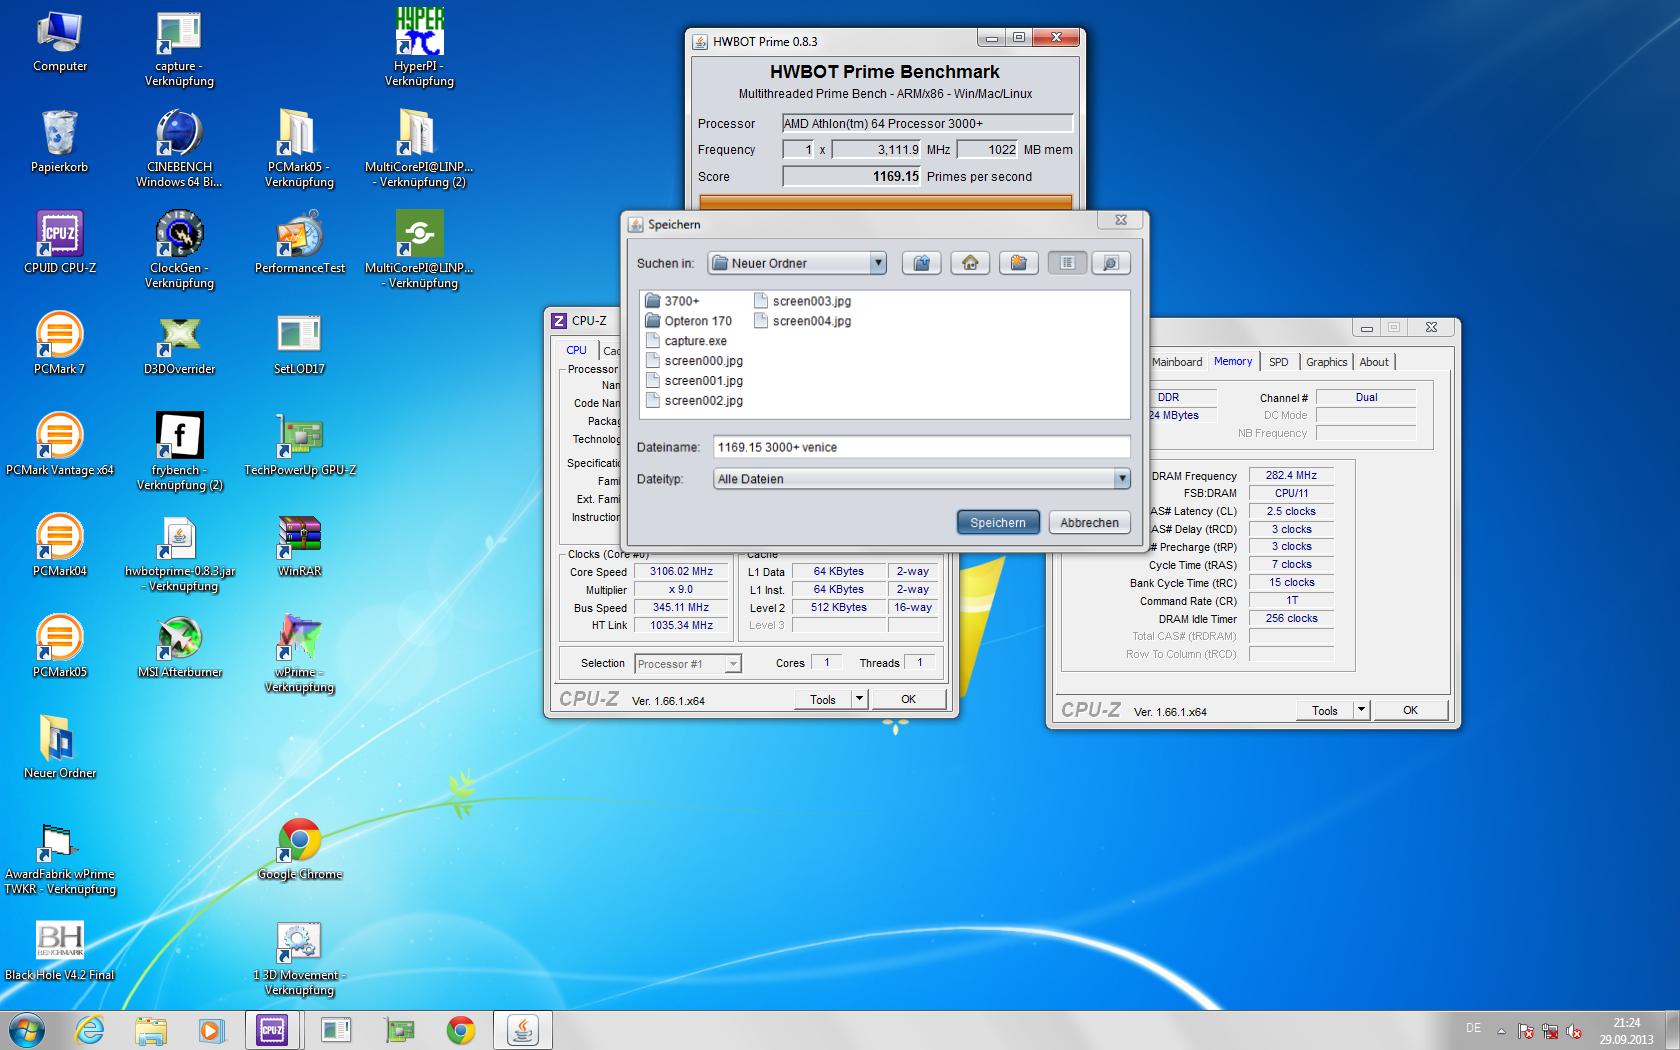Open the SPD tab in CPU-Z

point(1278,362)
